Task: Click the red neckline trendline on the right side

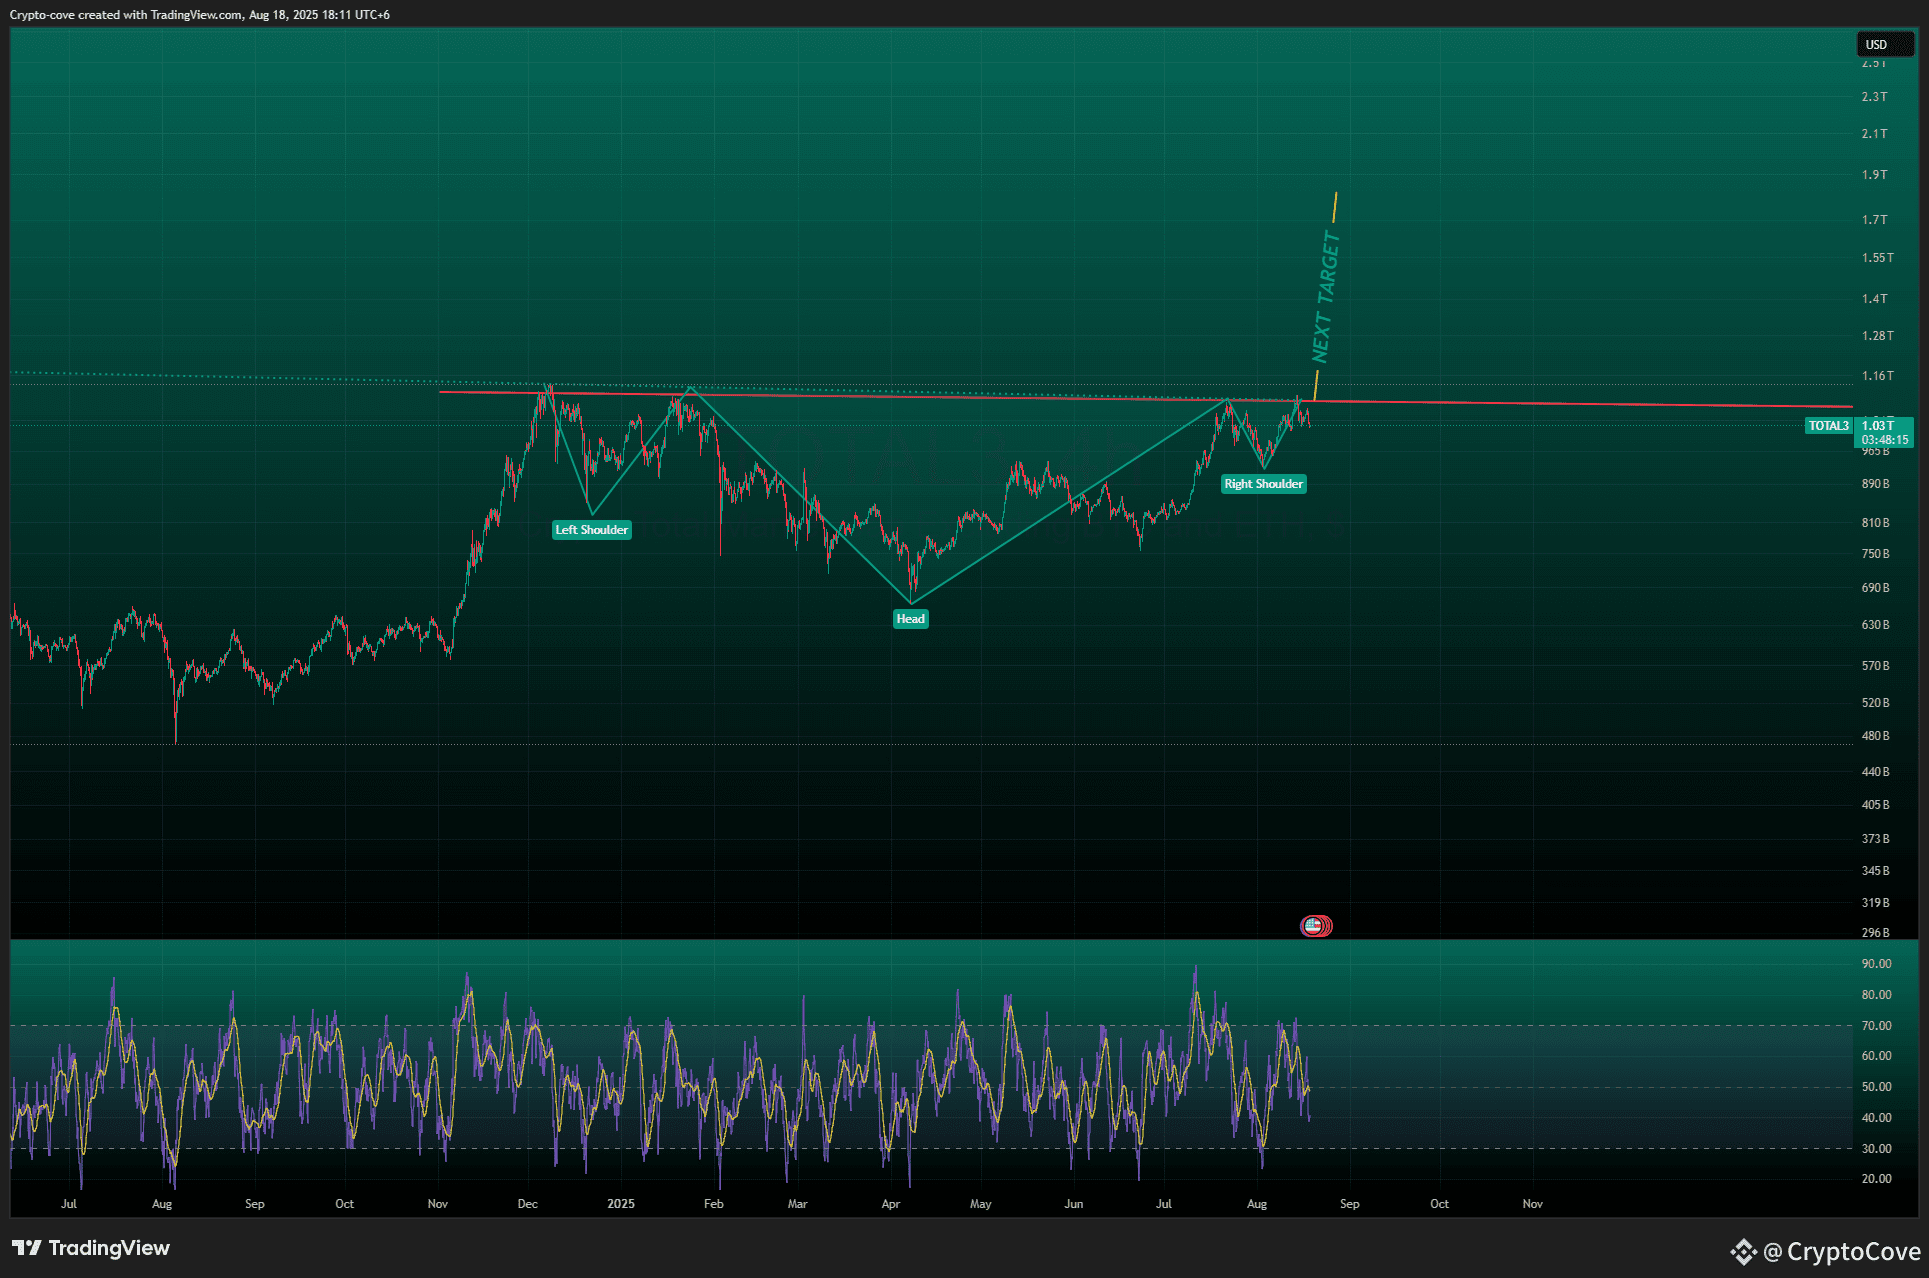Action: click(x=1600, y=404)
